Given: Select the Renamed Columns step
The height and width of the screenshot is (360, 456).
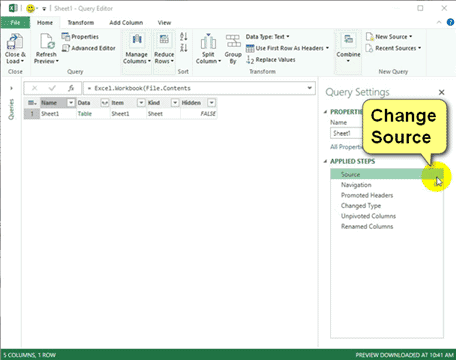Looking at the screenshot, I should 387,226.
